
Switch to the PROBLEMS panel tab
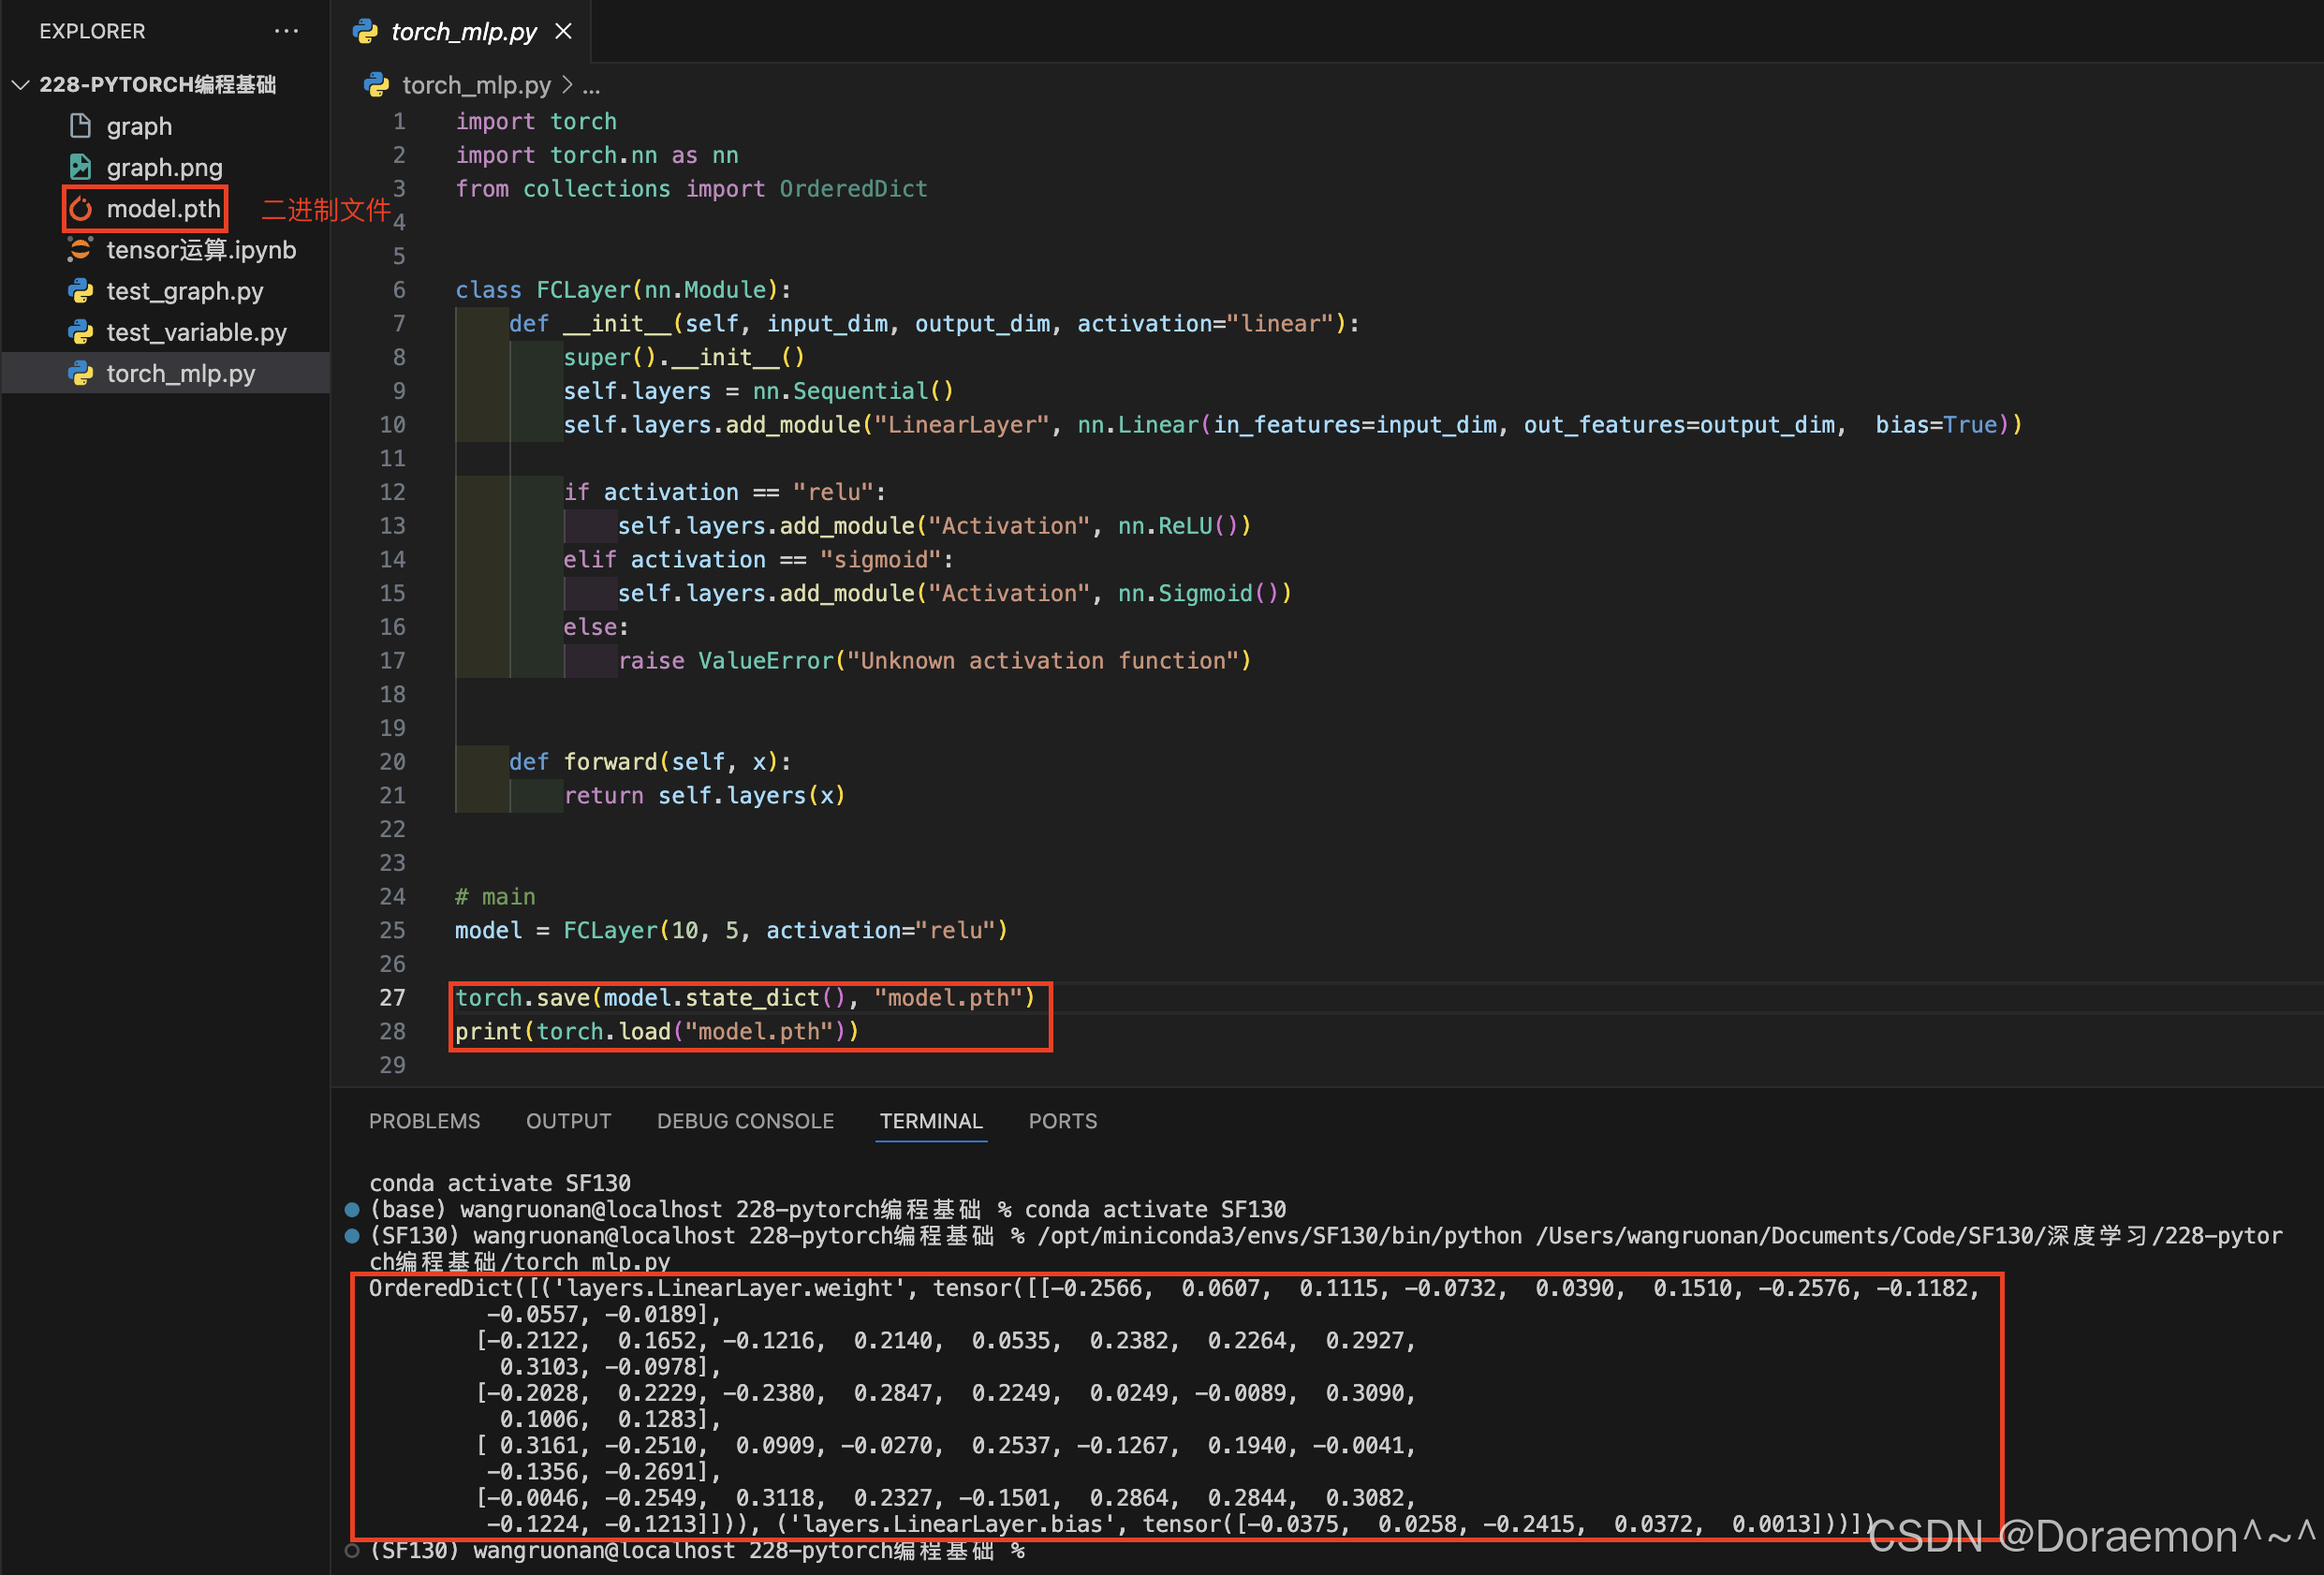[x=424, y=1121]
